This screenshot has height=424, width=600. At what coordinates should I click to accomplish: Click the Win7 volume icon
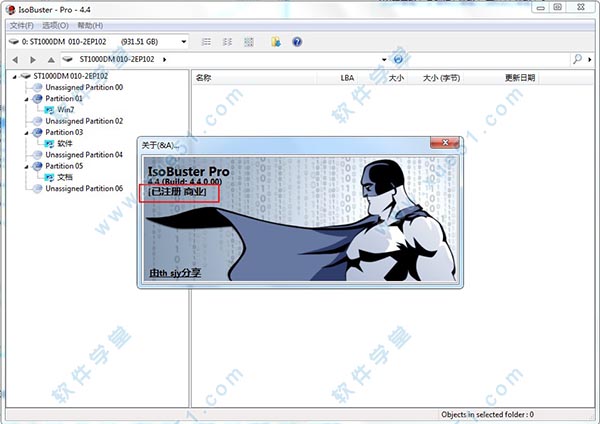(x=49, y=110)
